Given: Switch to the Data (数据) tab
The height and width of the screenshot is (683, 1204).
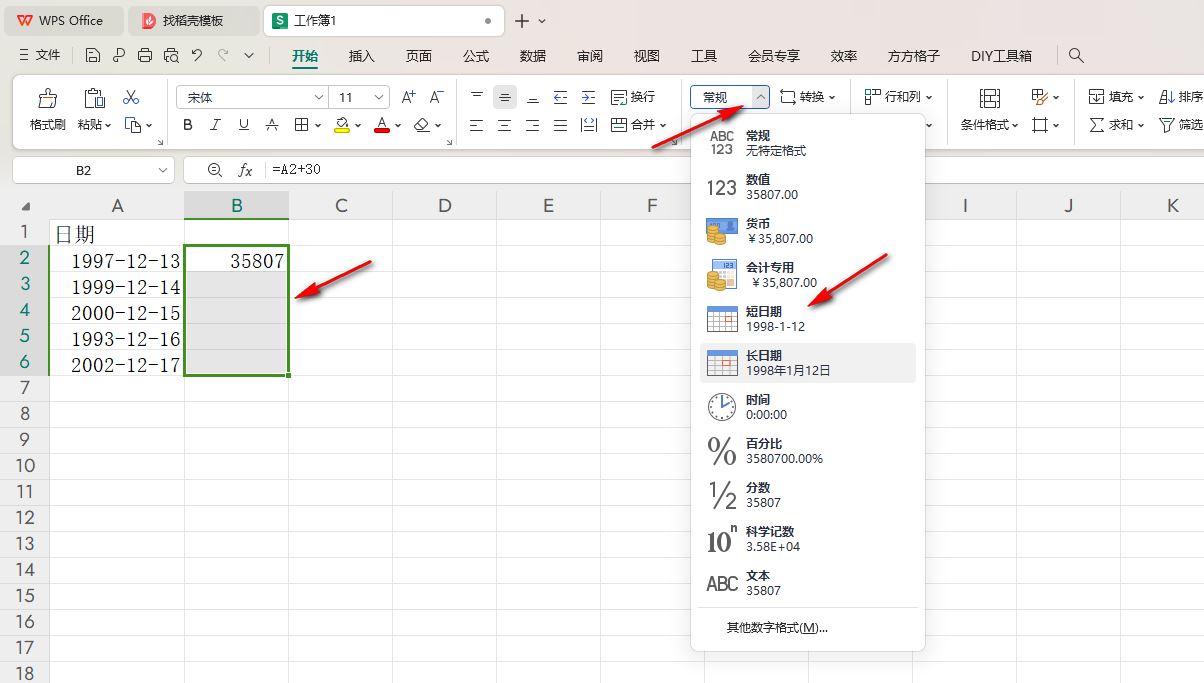Looking at the screenshot, I should [x=533, y=56].
